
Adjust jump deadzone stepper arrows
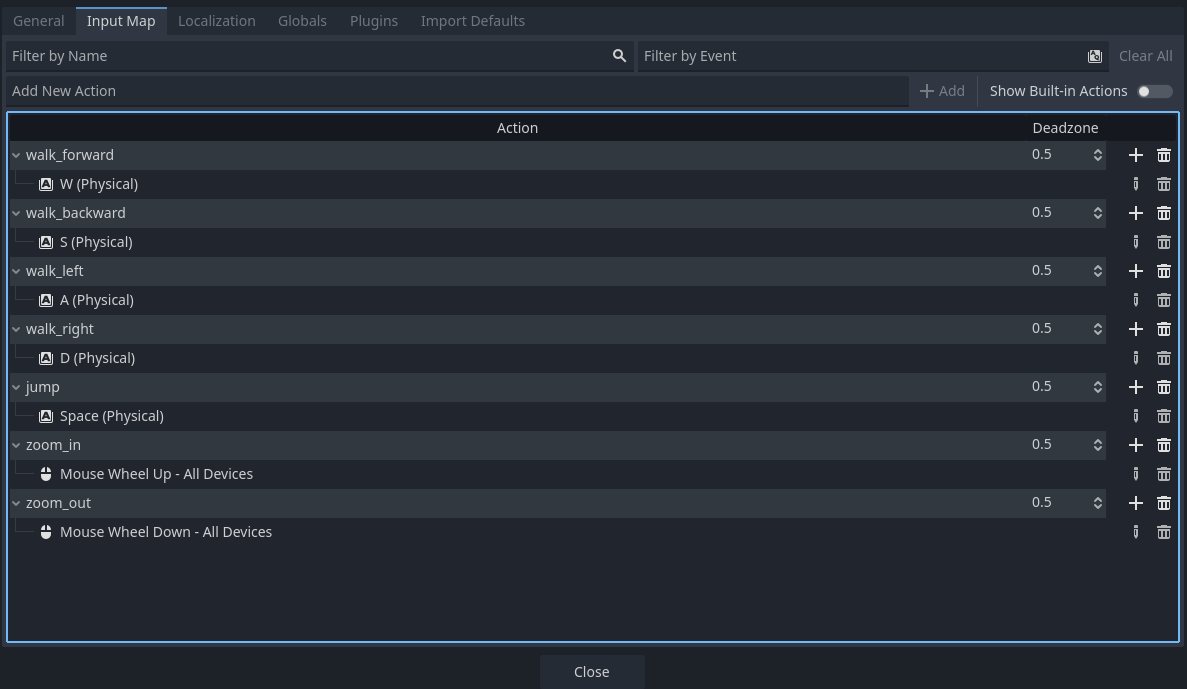coord(1098,388)
